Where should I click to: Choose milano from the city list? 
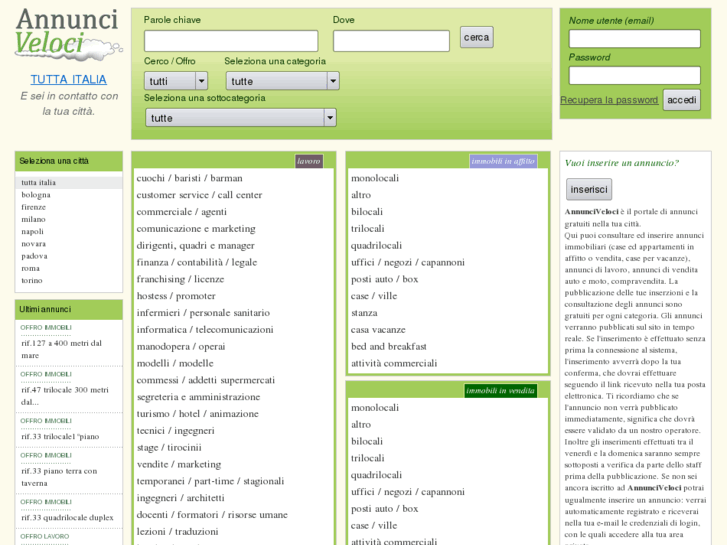pyautogui.click(x=33, y=219)
